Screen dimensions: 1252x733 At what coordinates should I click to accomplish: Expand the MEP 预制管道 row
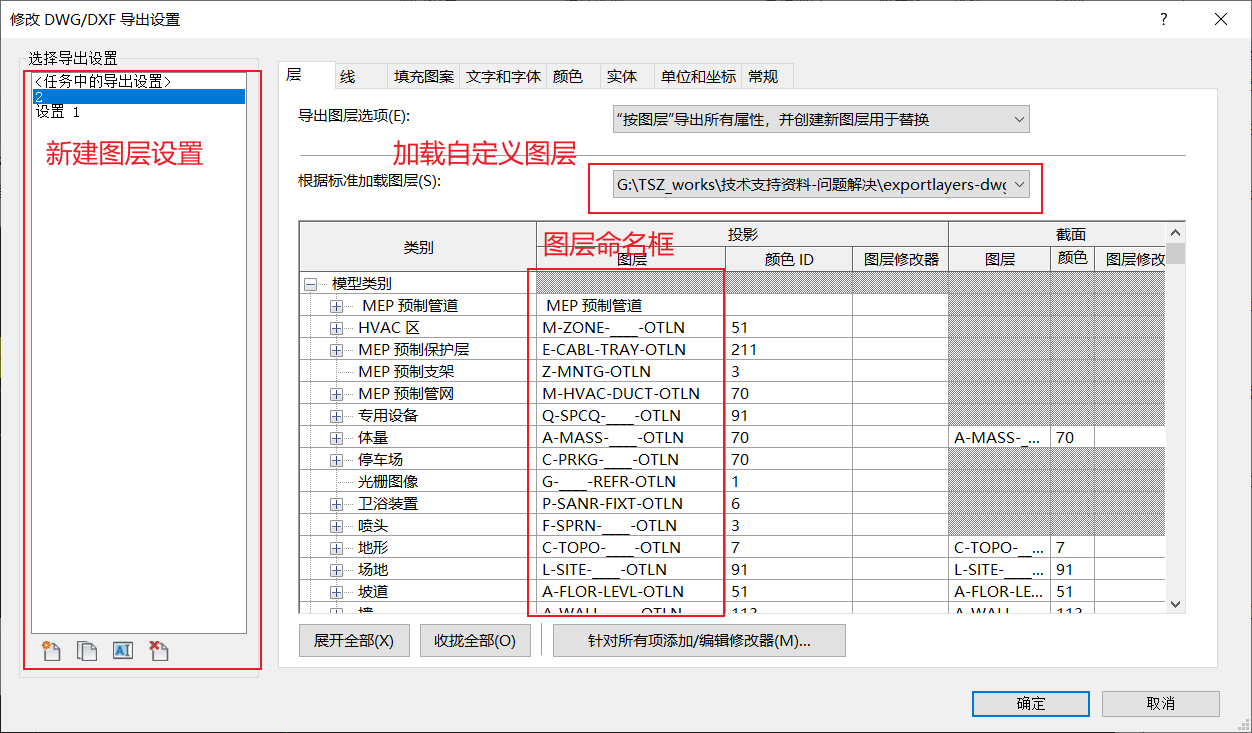click(x=336, y=306)
